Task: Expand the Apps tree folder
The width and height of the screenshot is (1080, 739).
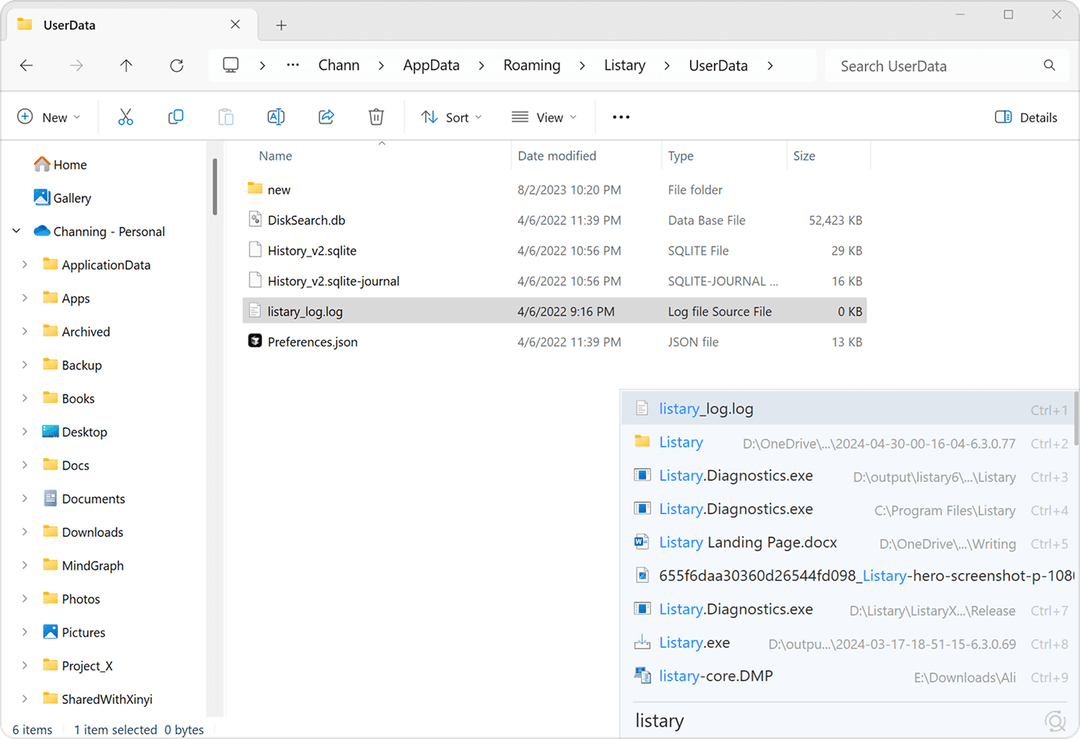Action: [25, 298]
